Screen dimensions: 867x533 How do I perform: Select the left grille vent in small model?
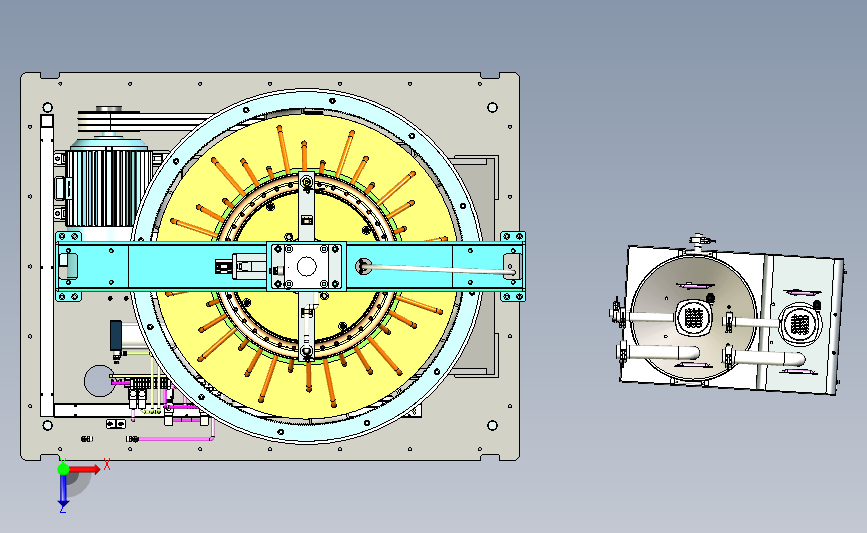pos(693,318)
